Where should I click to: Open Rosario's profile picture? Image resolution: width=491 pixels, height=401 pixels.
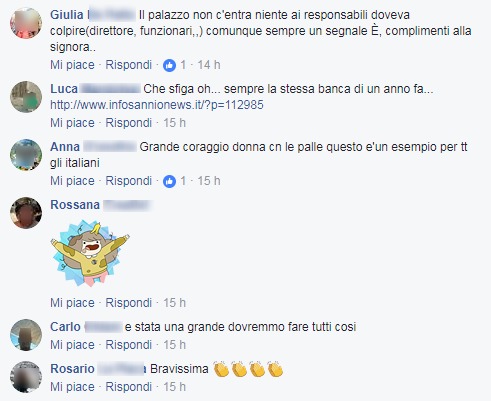point(26,377)
